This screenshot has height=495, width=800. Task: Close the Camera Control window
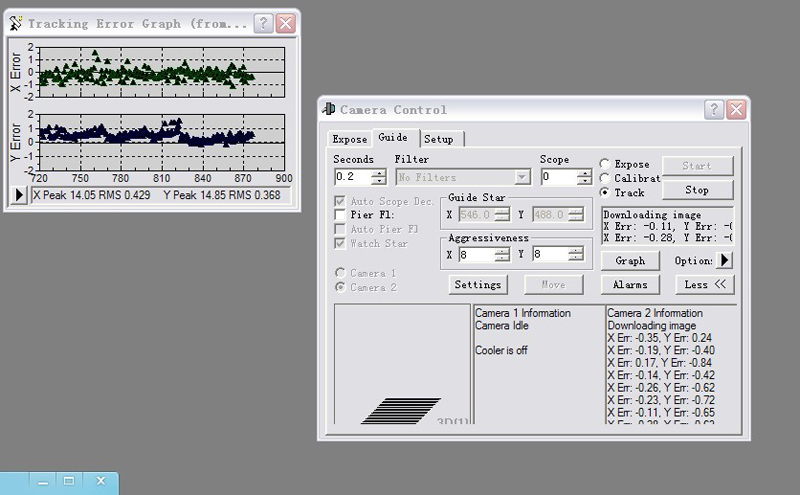tap(736, 109)
